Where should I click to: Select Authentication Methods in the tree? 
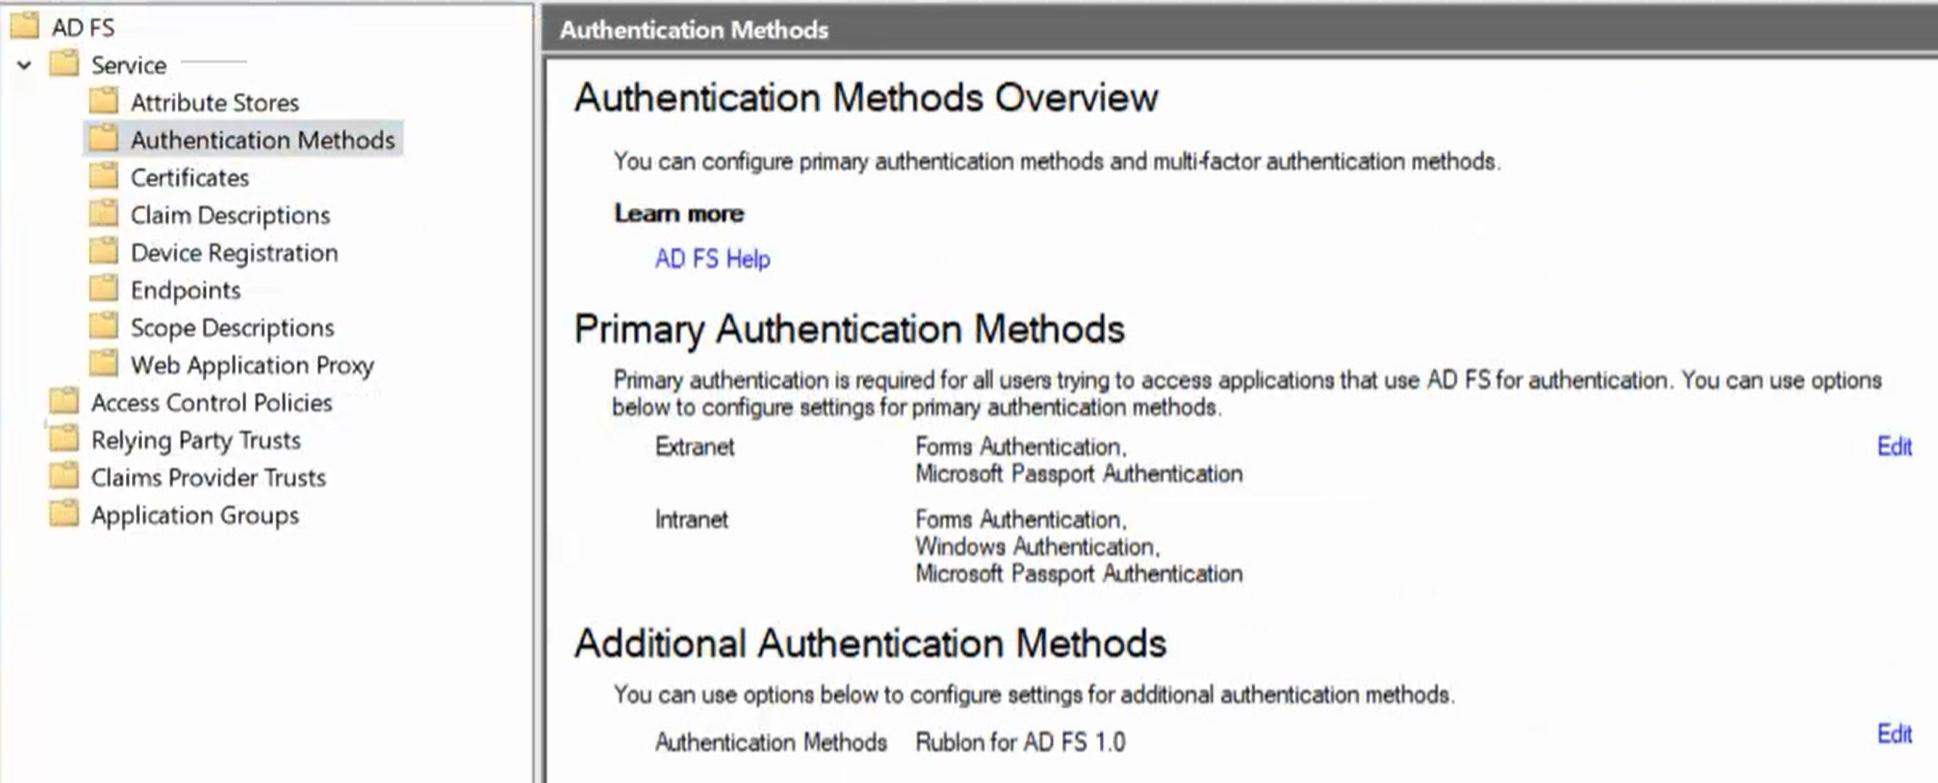pos(262,140)
